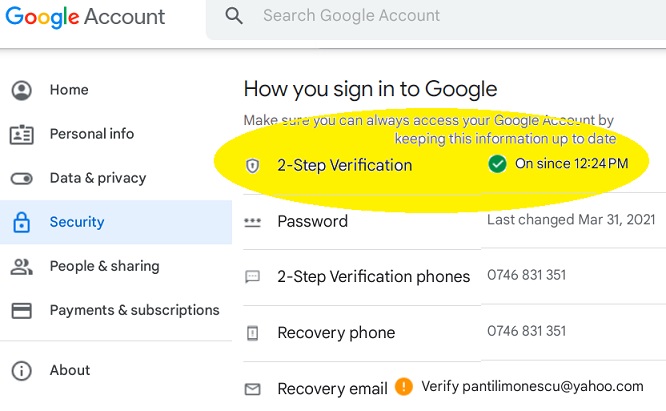Screen dimensions: 666x411
Task: Click the search magnifier icon
Action: (x=234, y=16)
